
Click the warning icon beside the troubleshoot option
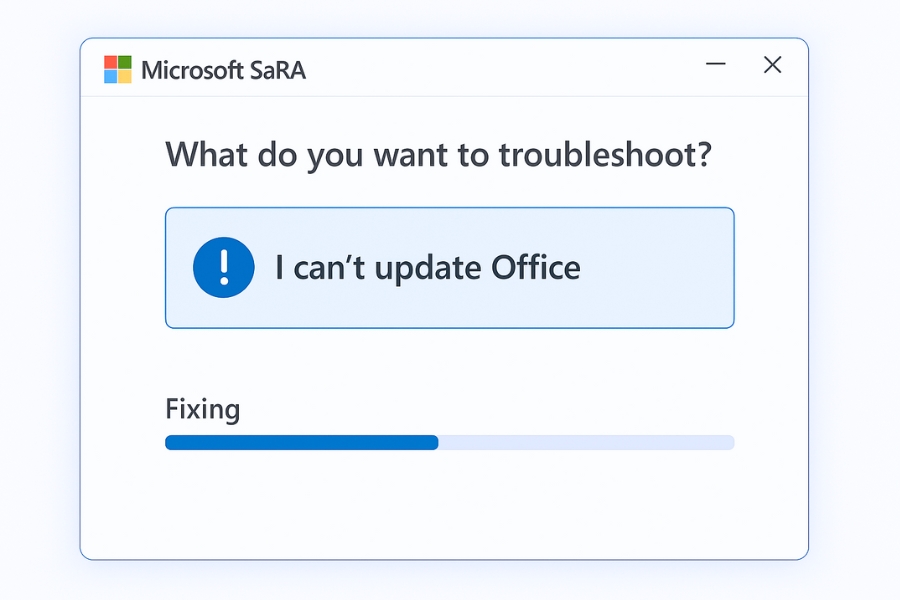[x=223, y=267]
